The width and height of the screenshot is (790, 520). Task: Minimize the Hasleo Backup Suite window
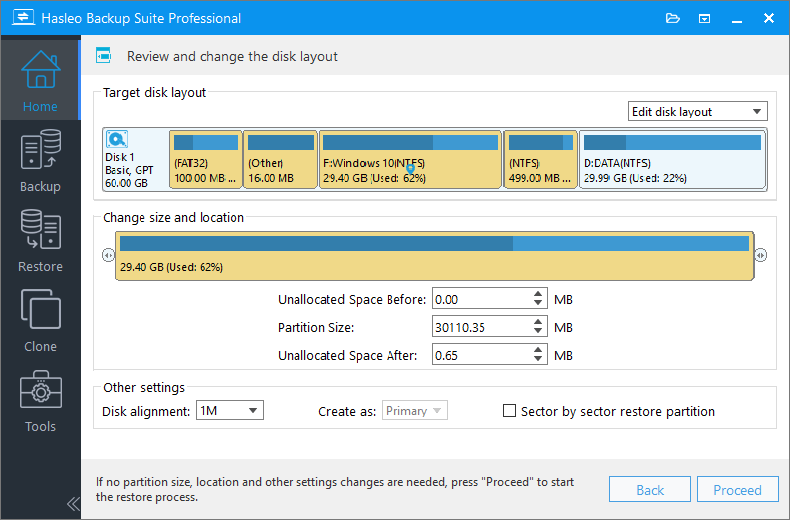point(737,19)
